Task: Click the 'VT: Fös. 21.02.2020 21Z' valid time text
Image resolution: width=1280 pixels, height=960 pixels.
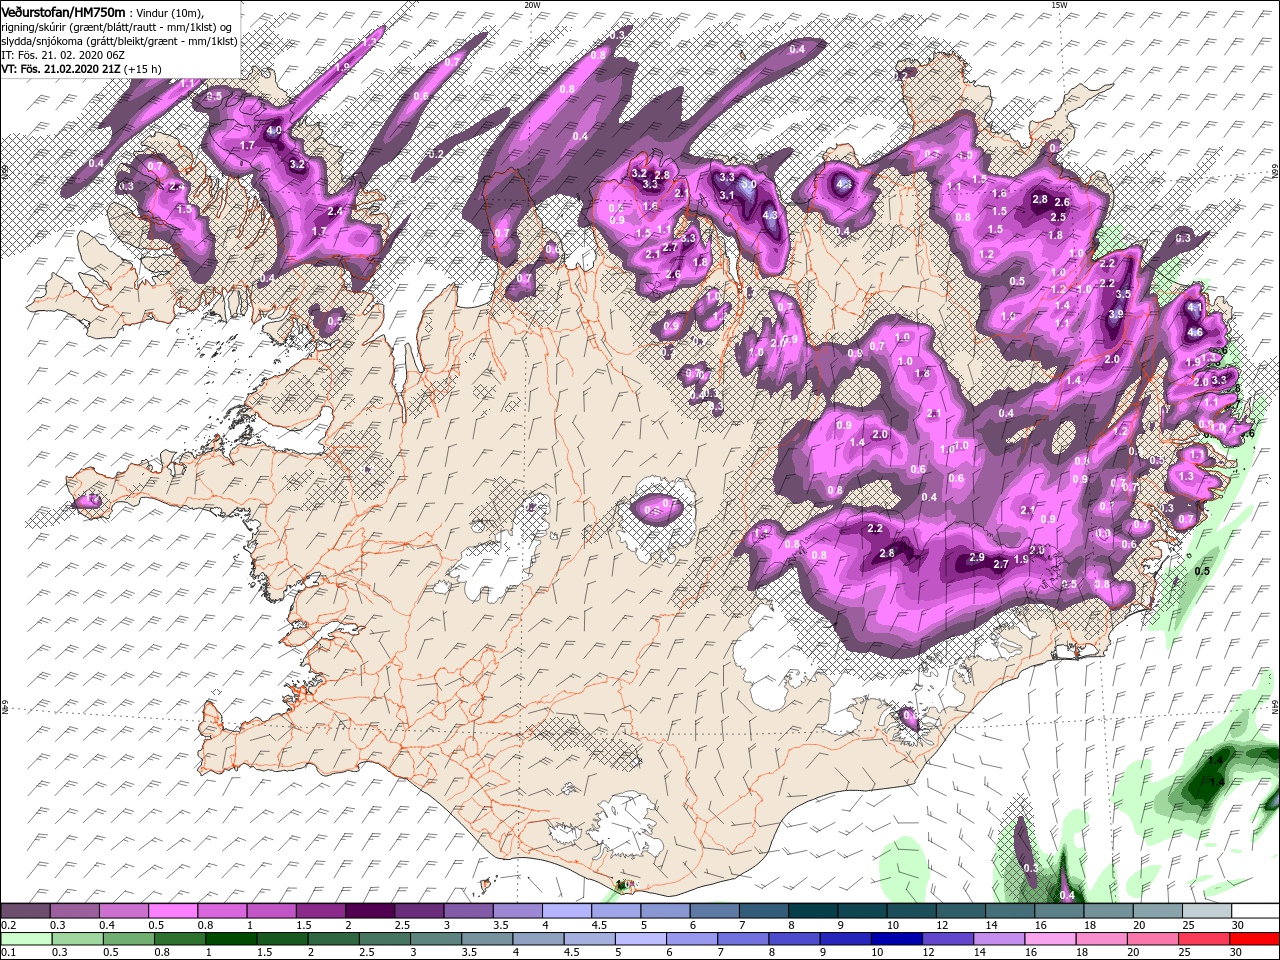Action: pos(61,69)
